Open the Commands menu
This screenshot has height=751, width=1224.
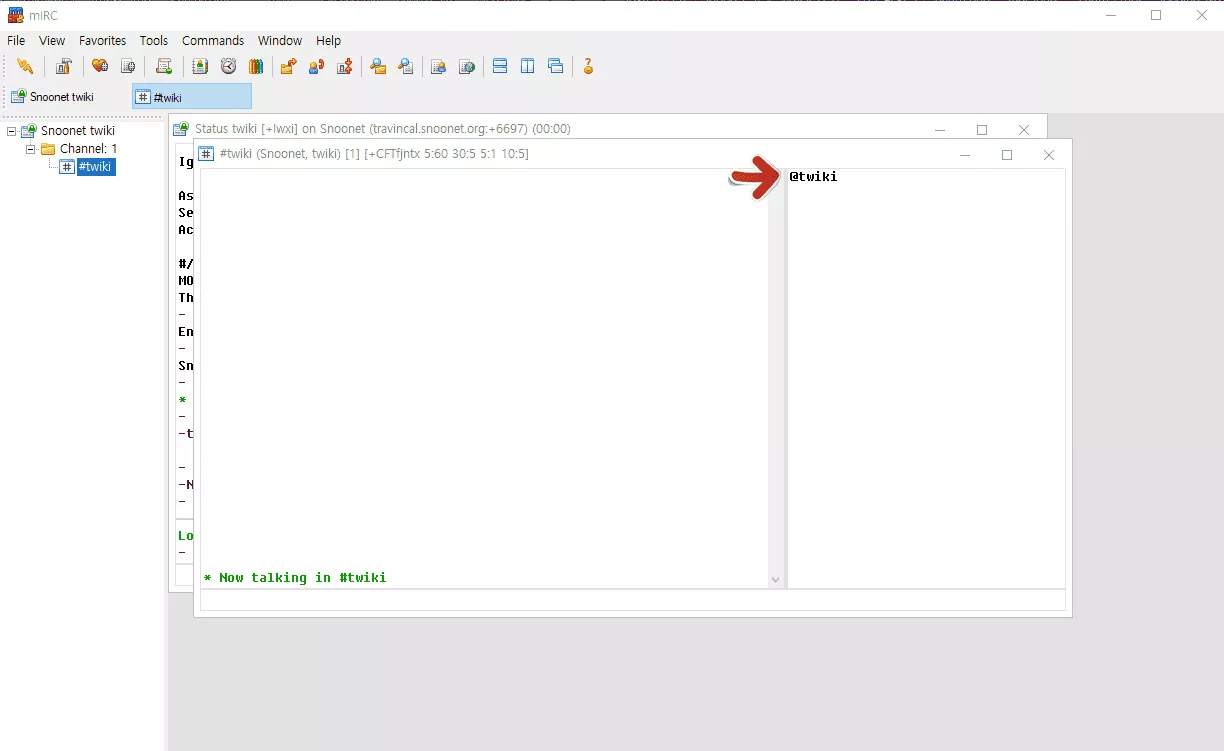tap(213, 41)
